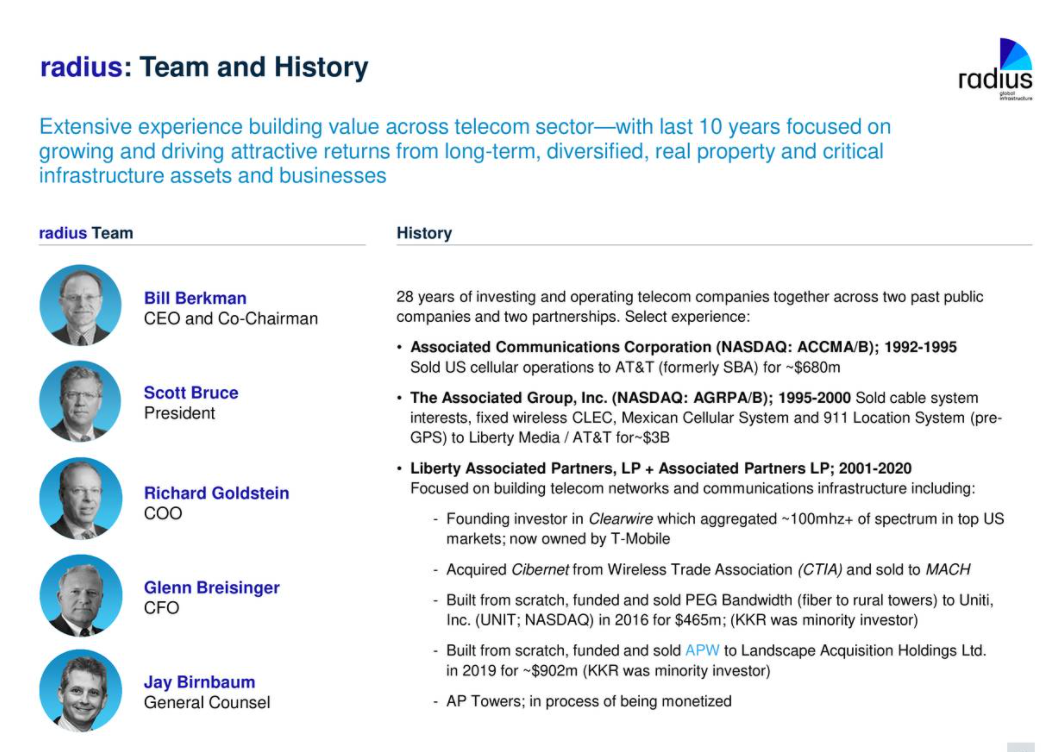Click the Associated Communications Corporation bullet heading
The height and width of the screenshot is (752, 1044).
pos(683,347)
